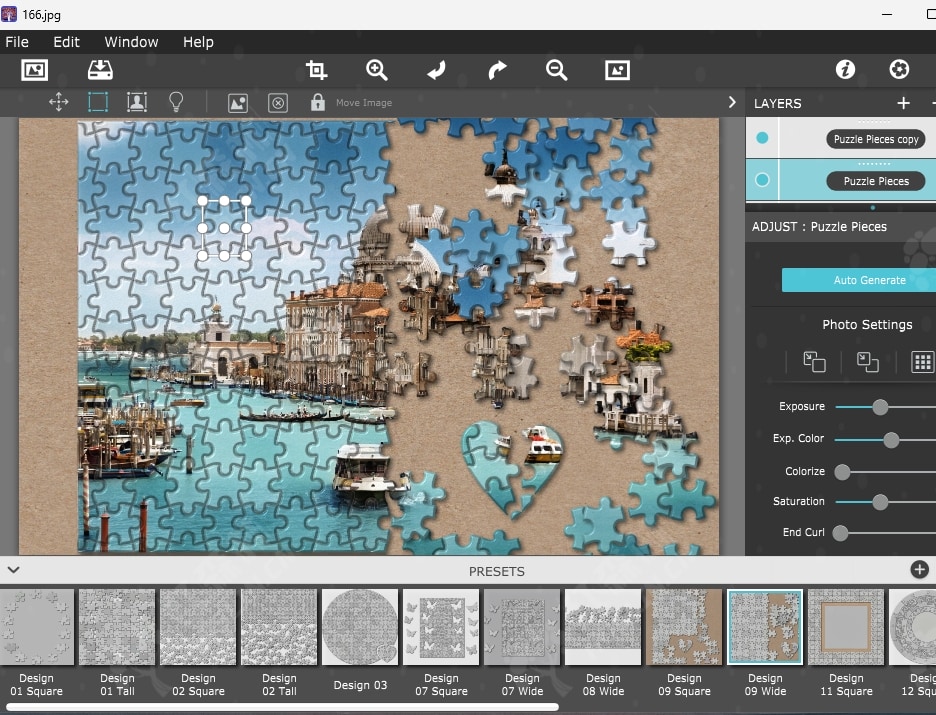This screenshot has height=715, width=936.
Task: Undo the last action via the back arrow
Action: click(x=436, y=70)
